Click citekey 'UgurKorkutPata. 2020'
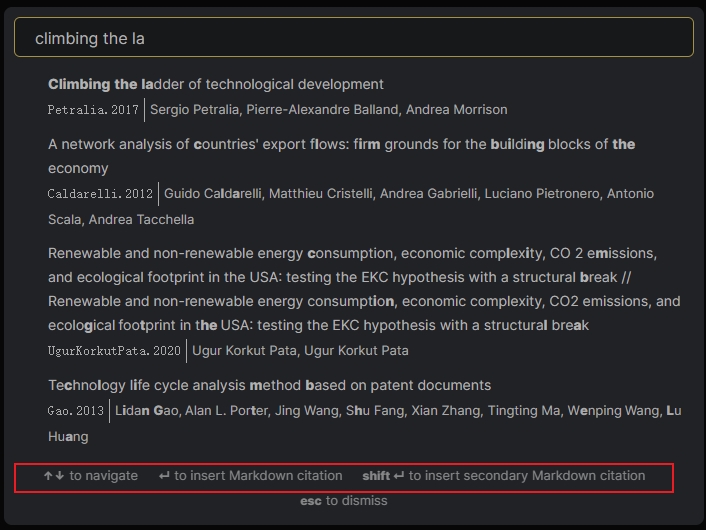 [114, 351]
